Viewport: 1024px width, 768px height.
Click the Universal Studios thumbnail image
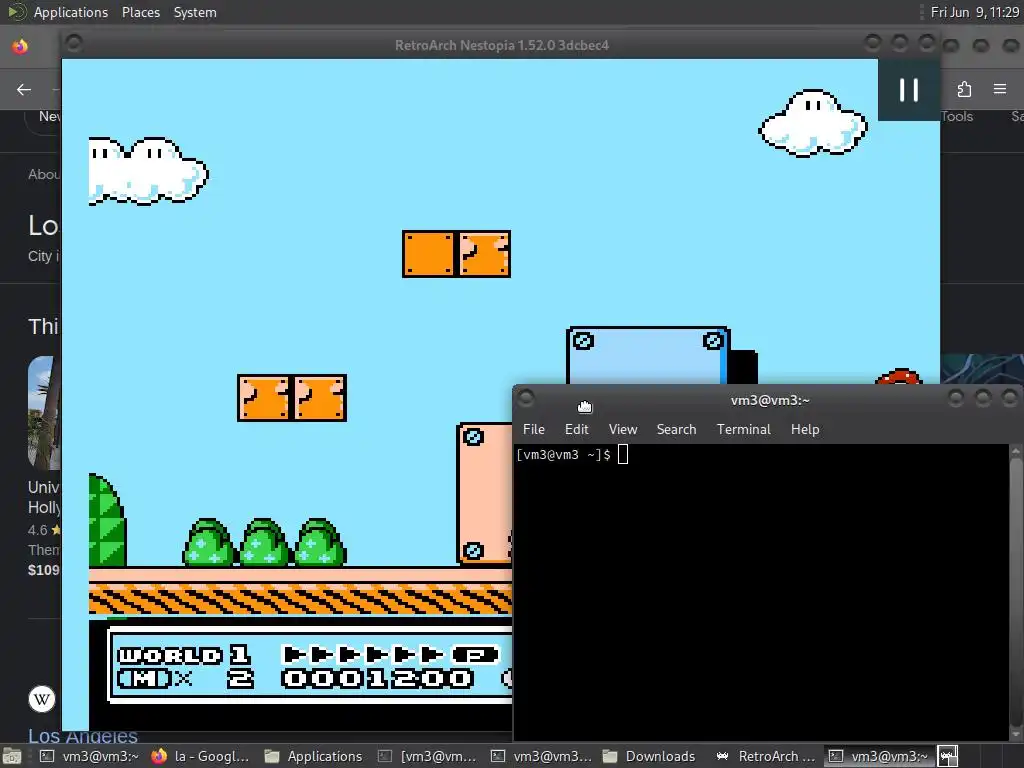(44, 413)
